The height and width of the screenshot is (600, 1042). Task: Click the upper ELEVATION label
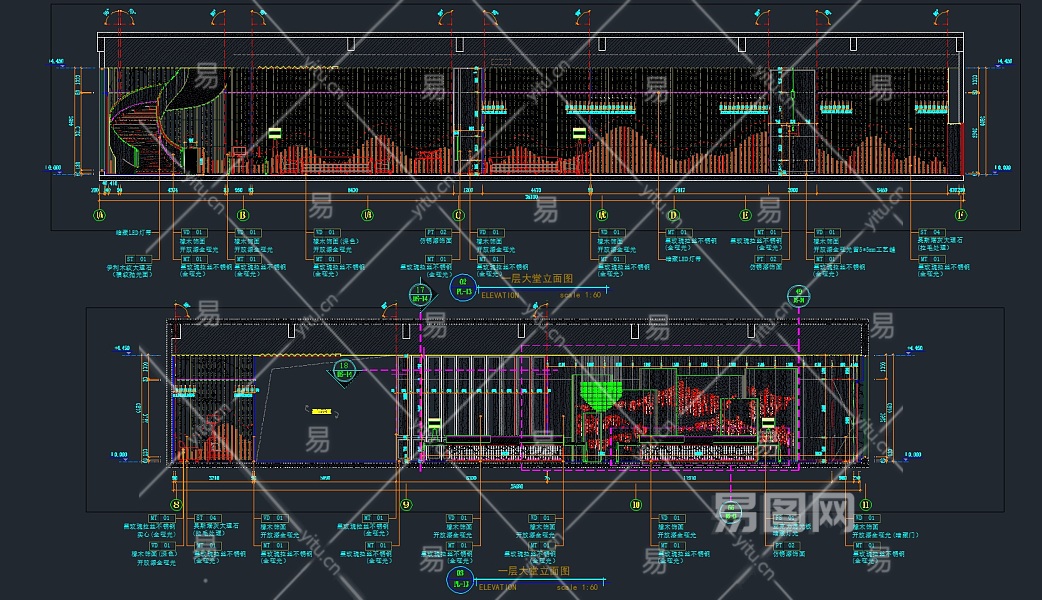(x=500, y=295)
